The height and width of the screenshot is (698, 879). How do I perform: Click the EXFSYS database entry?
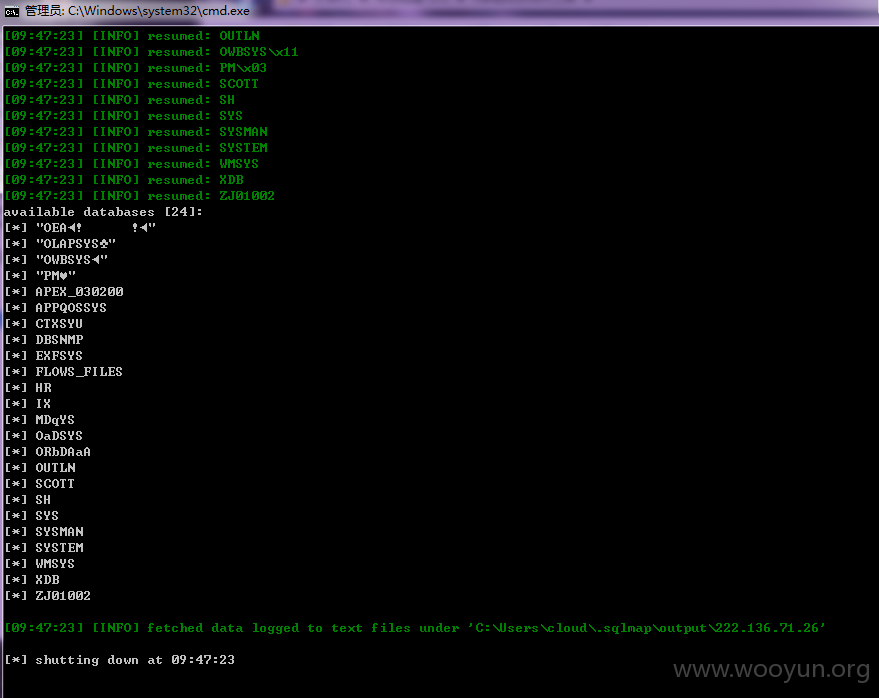coord(44,356)
